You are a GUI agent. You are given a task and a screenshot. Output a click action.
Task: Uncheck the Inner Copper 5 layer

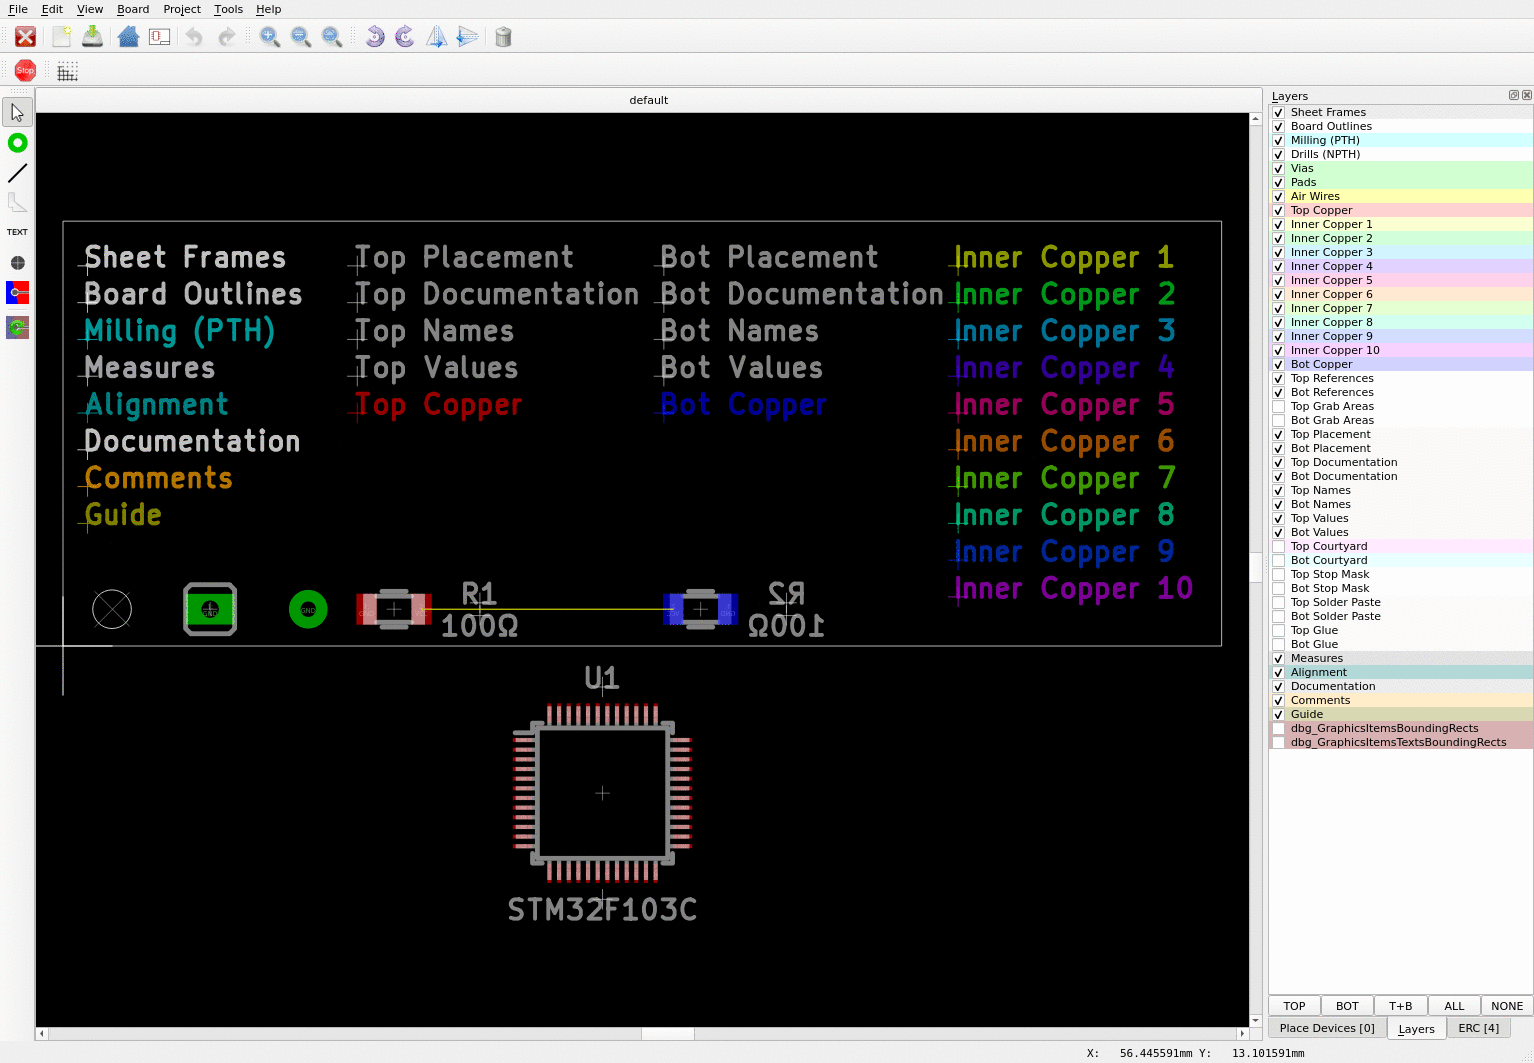(x=1278, y=280)
